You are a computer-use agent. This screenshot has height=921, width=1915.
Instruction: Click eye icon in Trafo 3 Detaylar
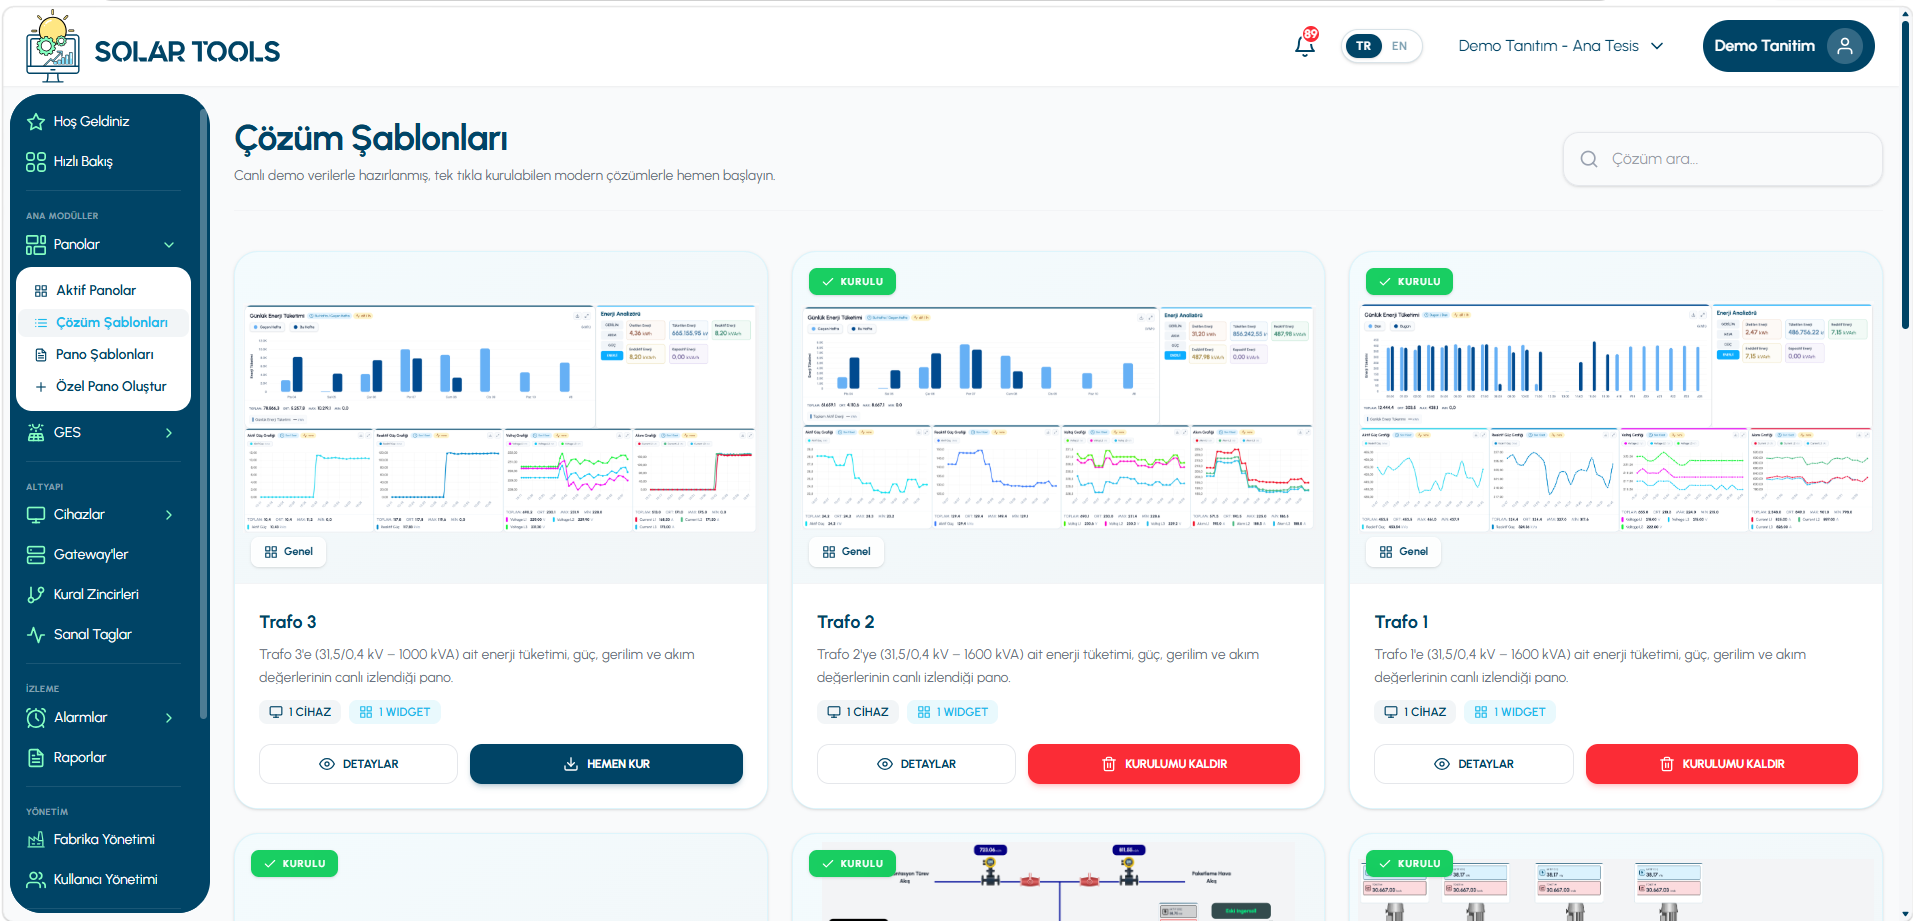tap(327, 764)
